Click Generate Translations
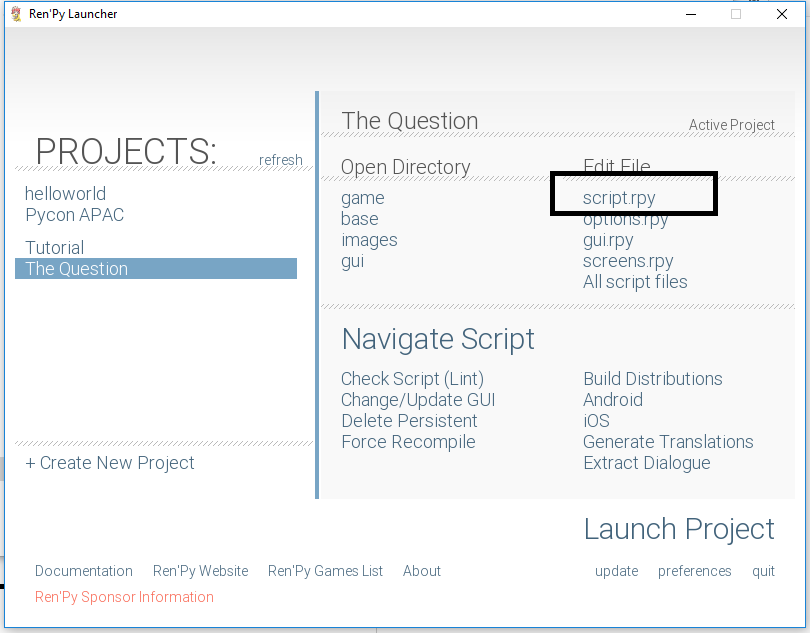Viewport: 810px width, 633px height. click(668, 442)
